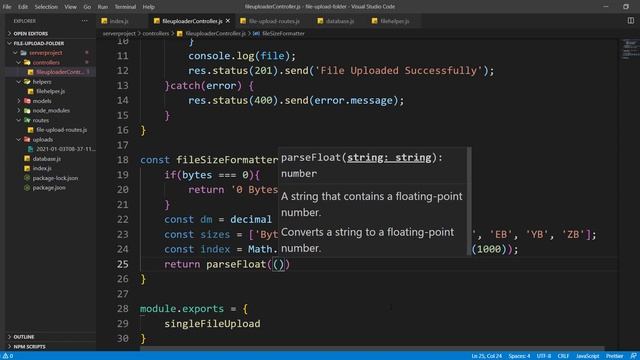
Task: Open Explorer more actions ellipsis
Action: (84, 21)
